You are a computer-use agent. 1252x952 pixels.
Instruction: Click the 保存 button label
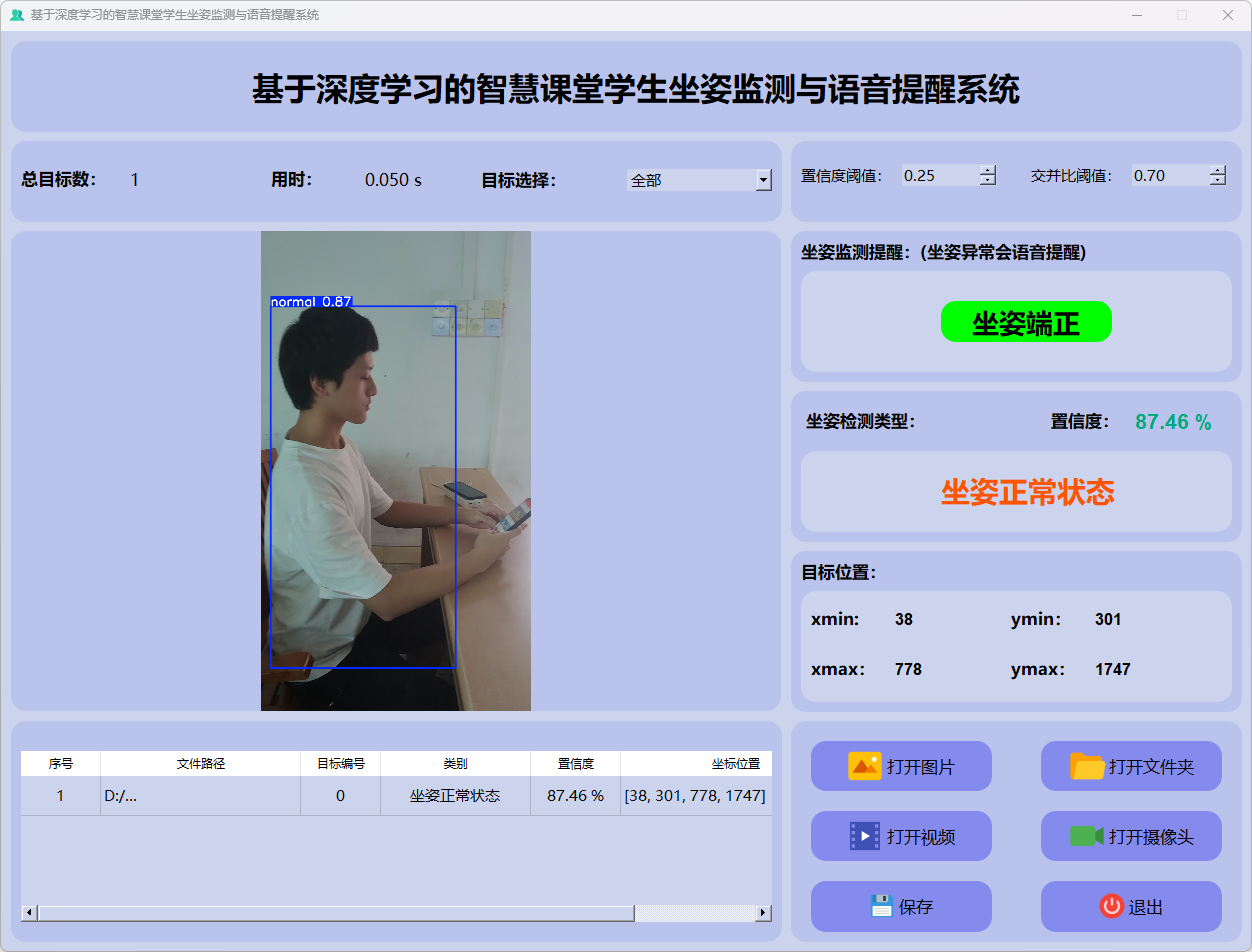point(916,907)
